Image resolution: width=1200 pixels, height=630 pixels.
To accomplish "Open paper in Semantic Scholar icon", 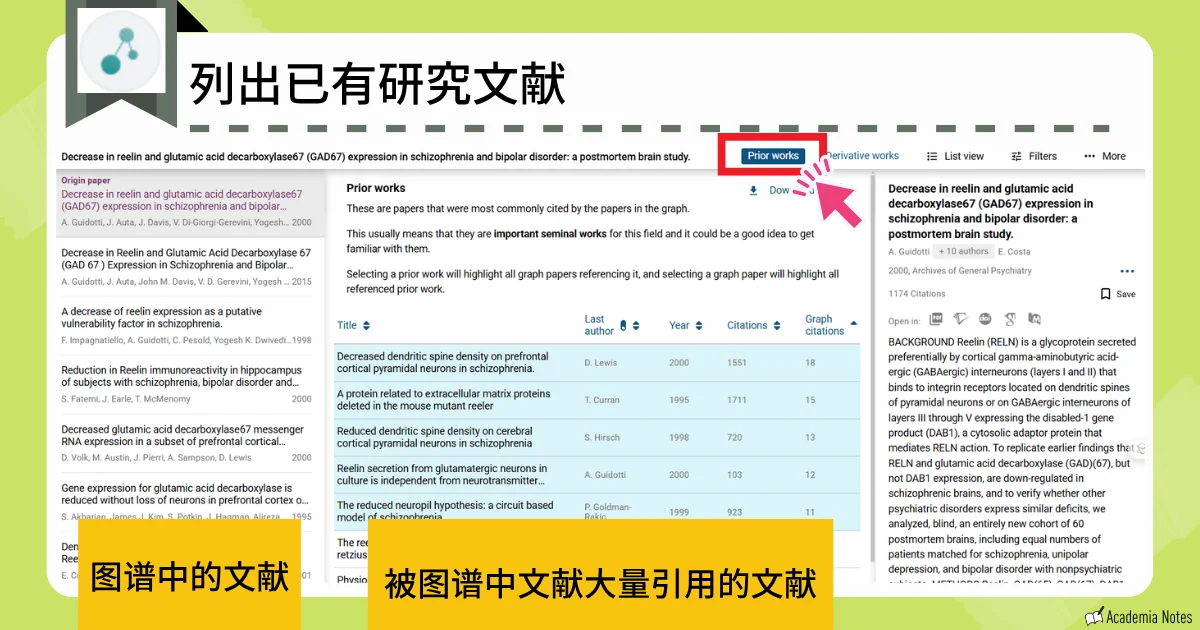I will pyautogui.click(x=961, y=320).
